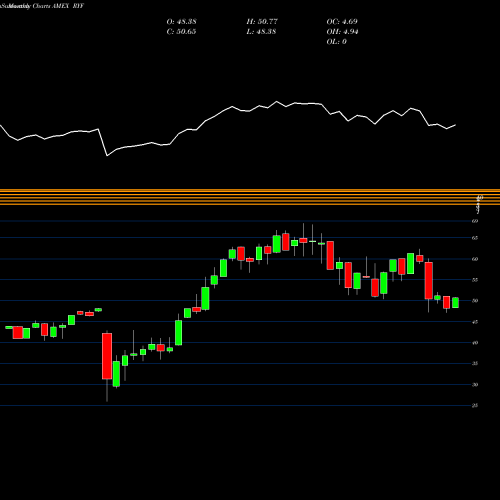This screenshot has height=500, width=500.
Task: Click the 55 price axis label
Action: [x=475, y=280]
